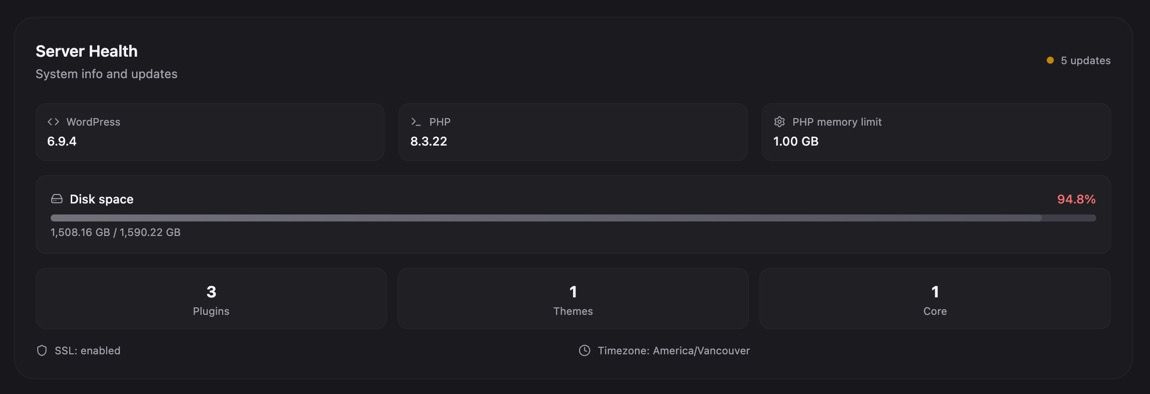Click the Disk space usage progress bar

[574, 218]
